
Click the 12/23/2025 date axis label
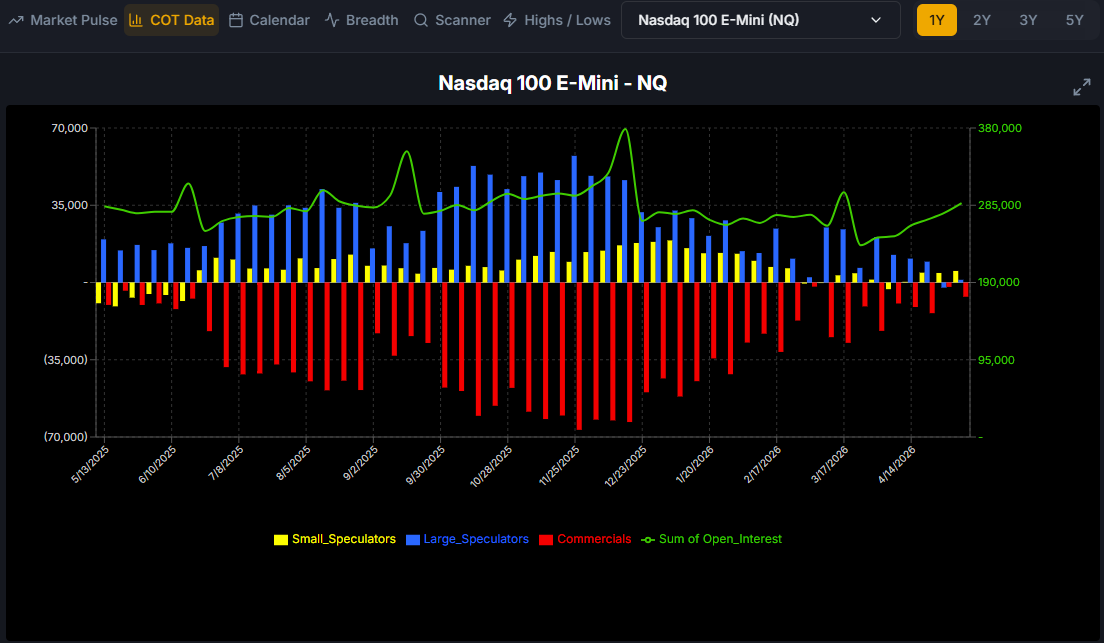click(x=625, y=466)
